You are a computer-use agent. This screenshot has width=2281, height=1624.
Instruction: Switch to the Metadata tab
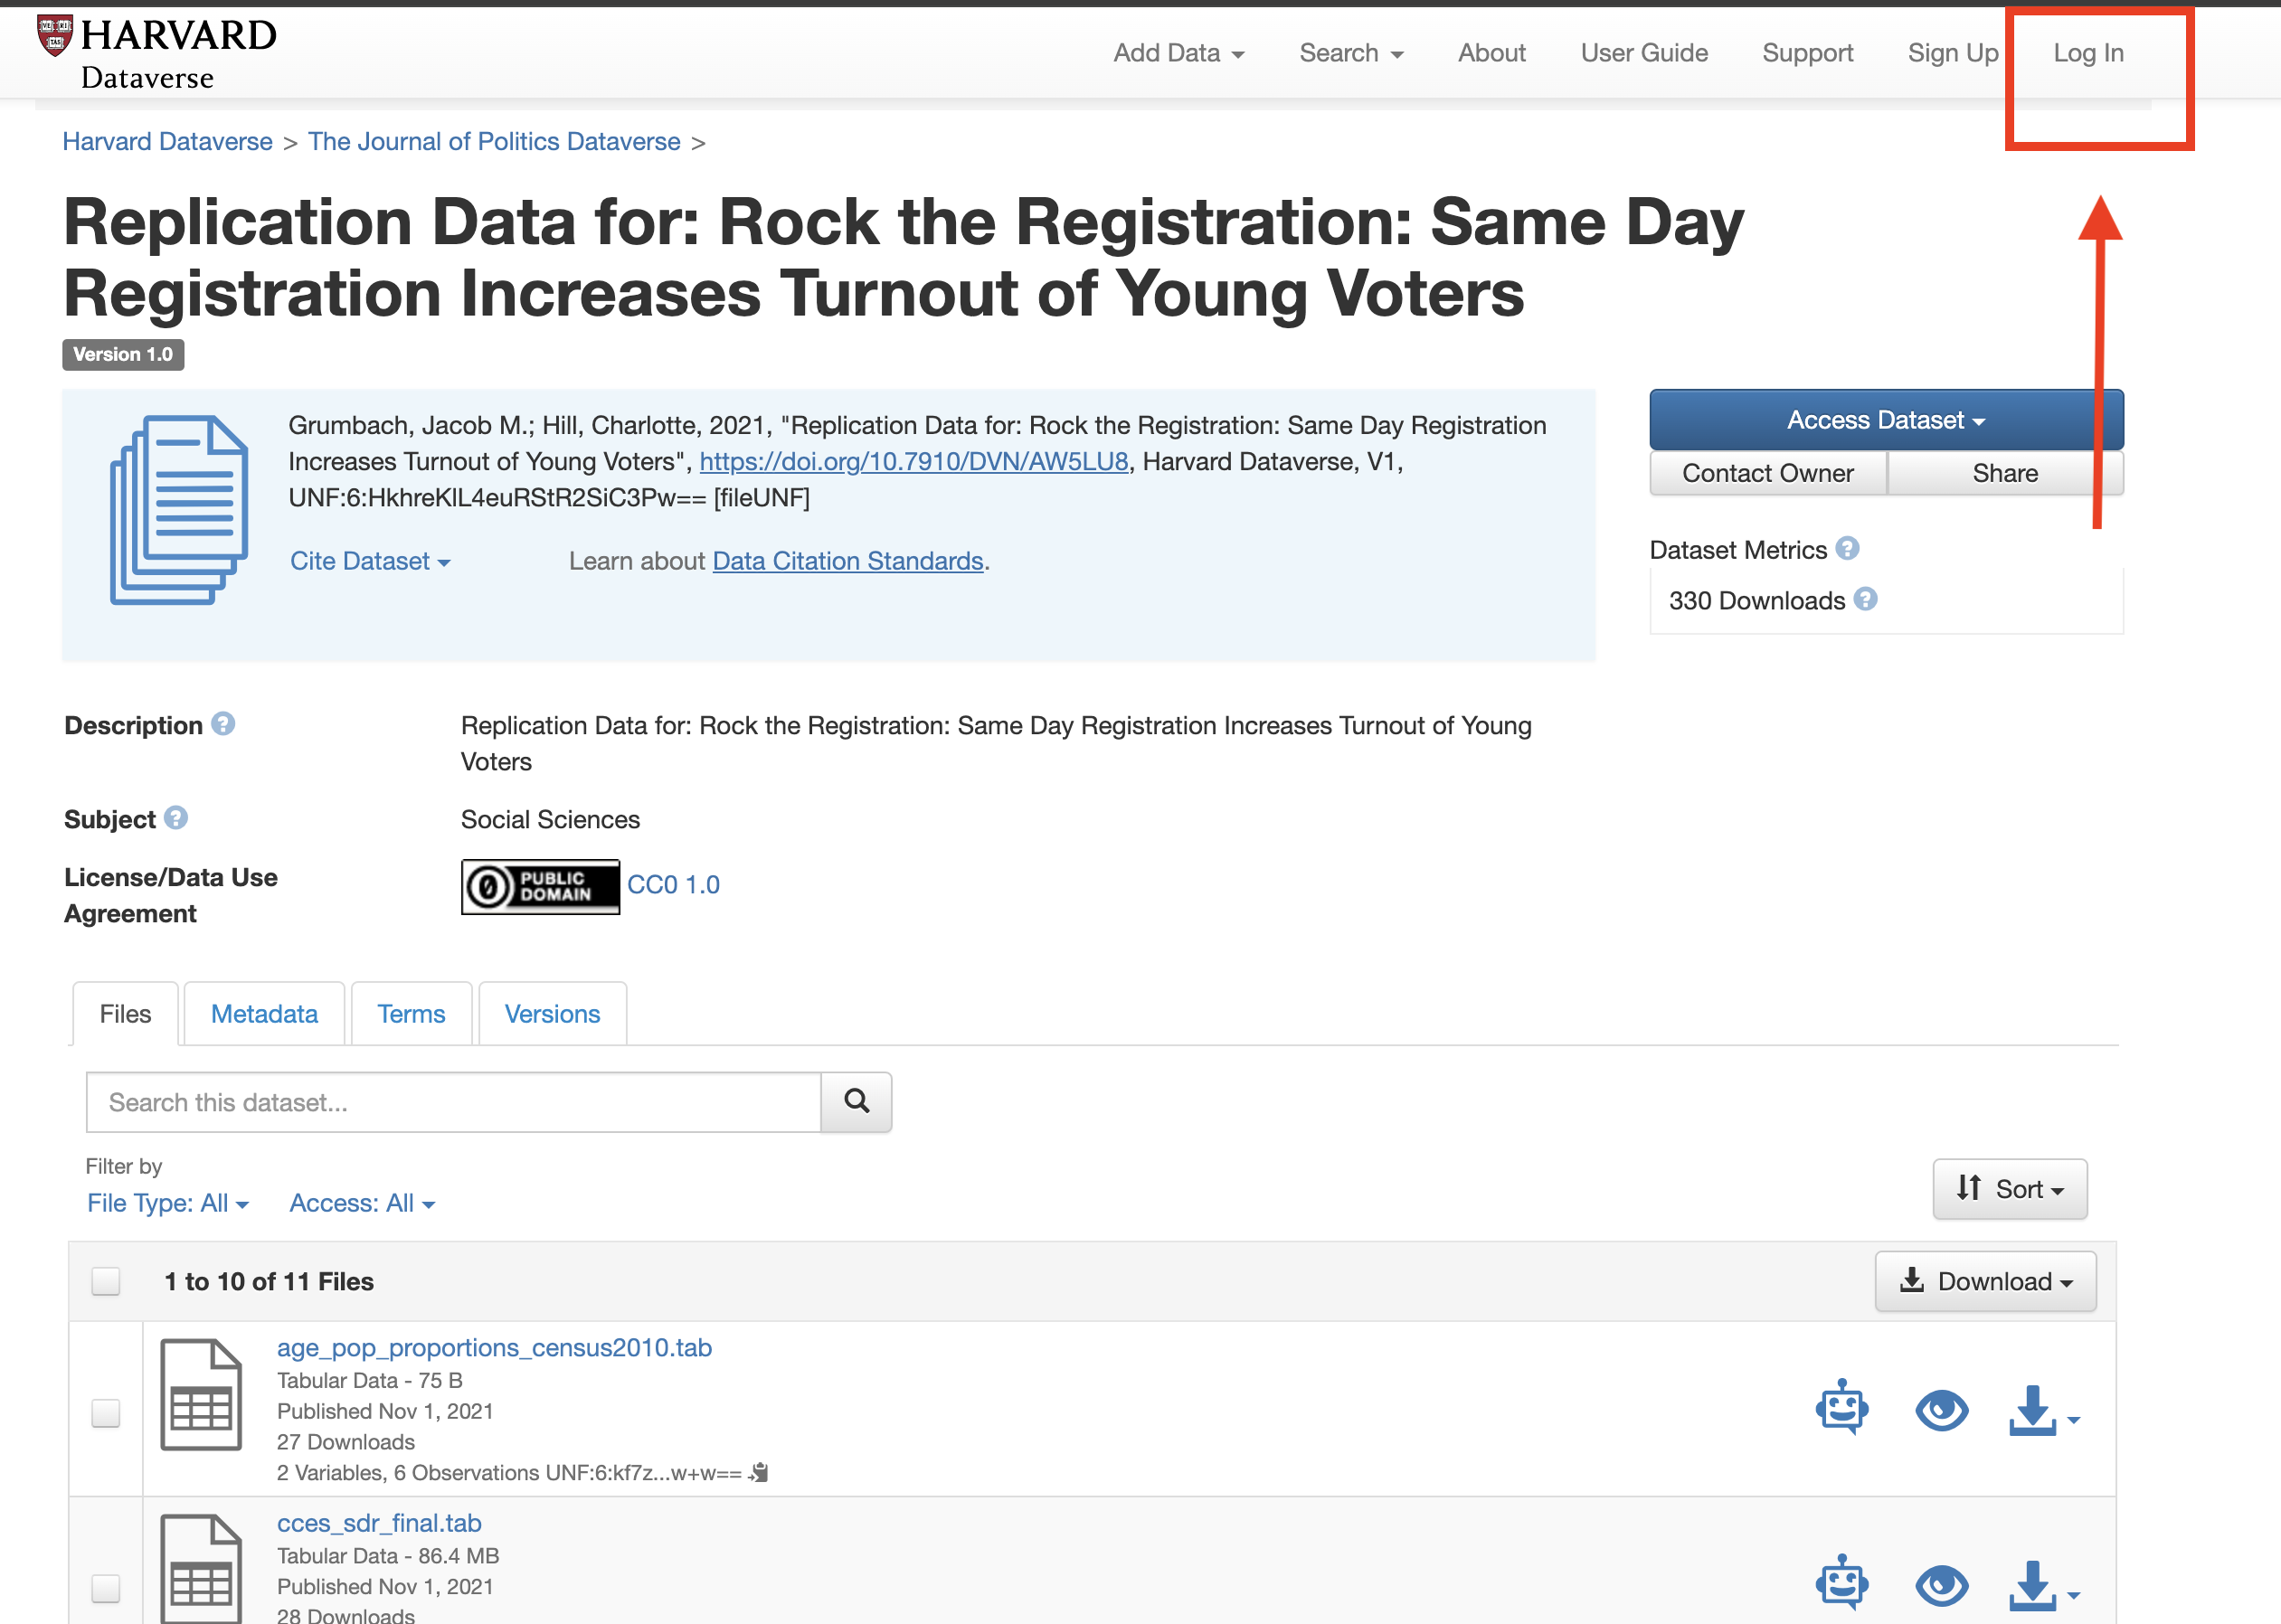pyautogui.click(x=264, y=1014)
